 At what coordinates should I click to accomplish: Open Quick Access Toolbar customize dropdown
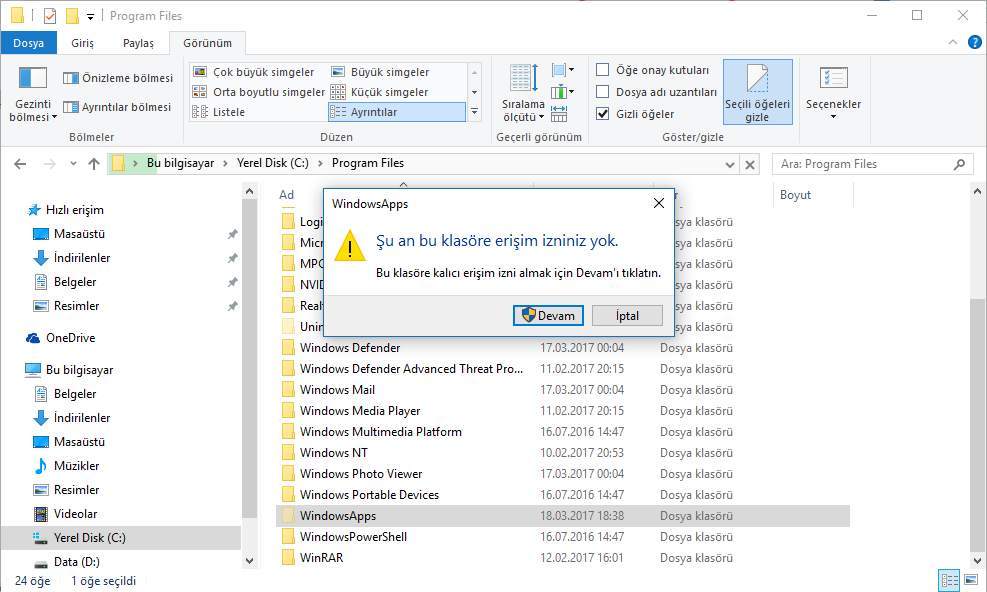click(x=91, y=16)
